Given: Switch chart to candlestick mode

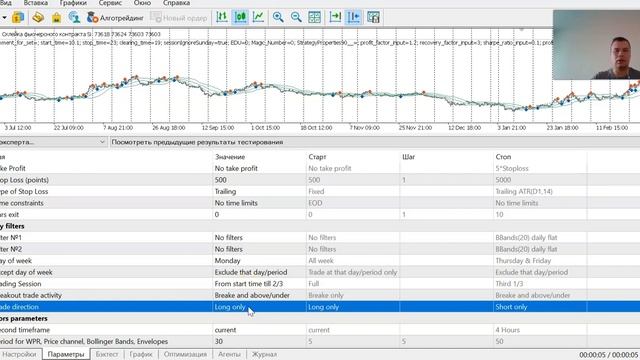Looking at the screenshot, I should click(240, 17).
